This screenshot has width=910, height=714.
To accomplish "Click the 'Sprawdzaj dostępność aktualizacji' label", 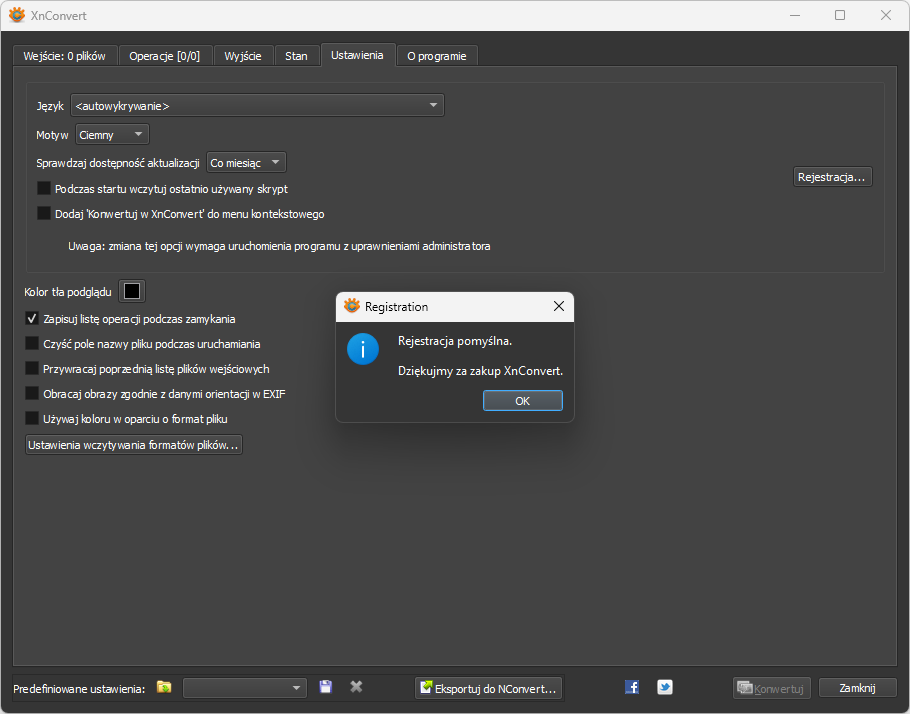I will click(x=118, y=163).
